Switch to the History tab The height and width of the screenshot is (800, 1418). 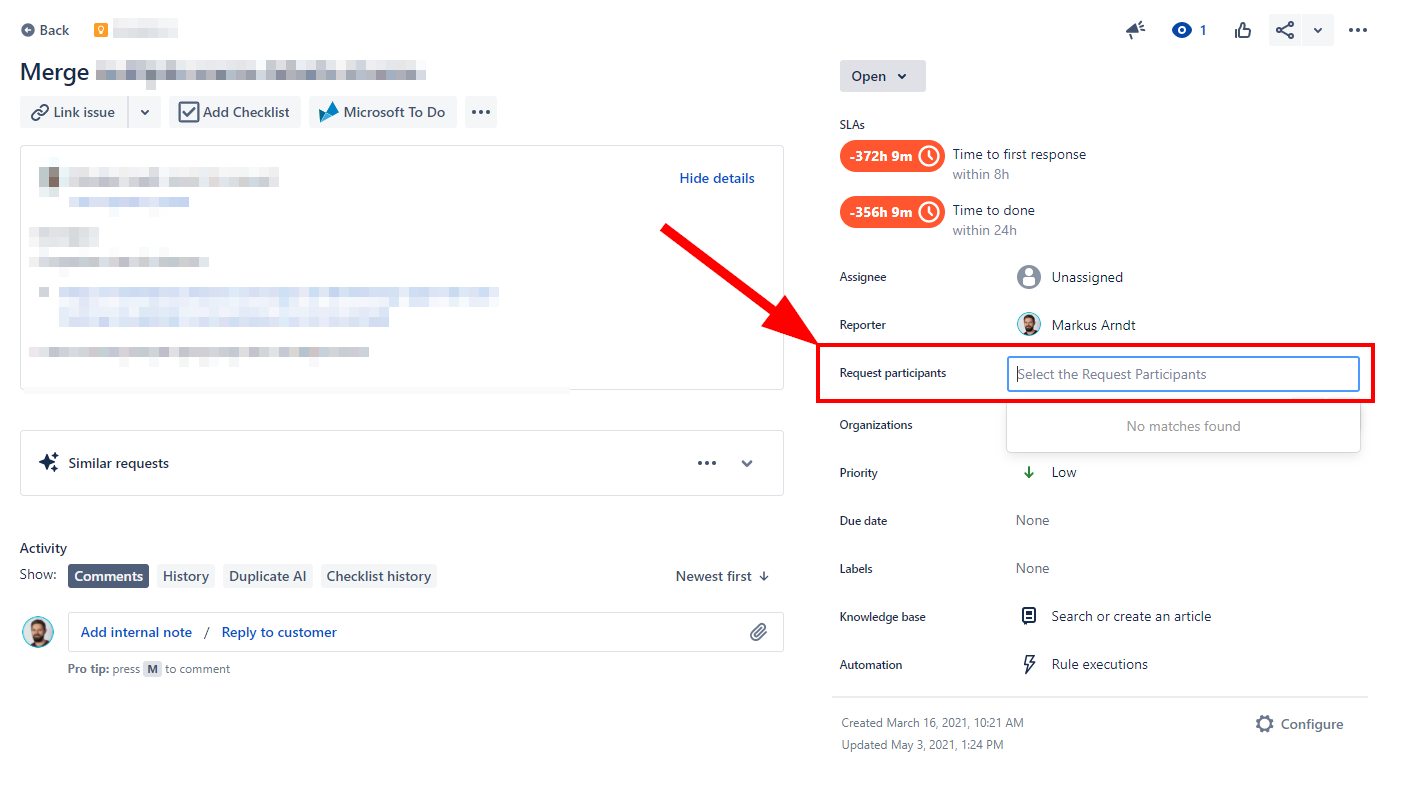[185, 576]
